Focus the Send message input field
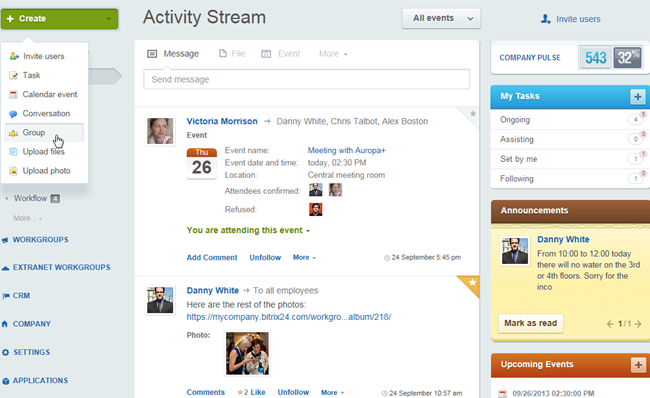This screenshot has width=650, height=398. pos(307,79)
